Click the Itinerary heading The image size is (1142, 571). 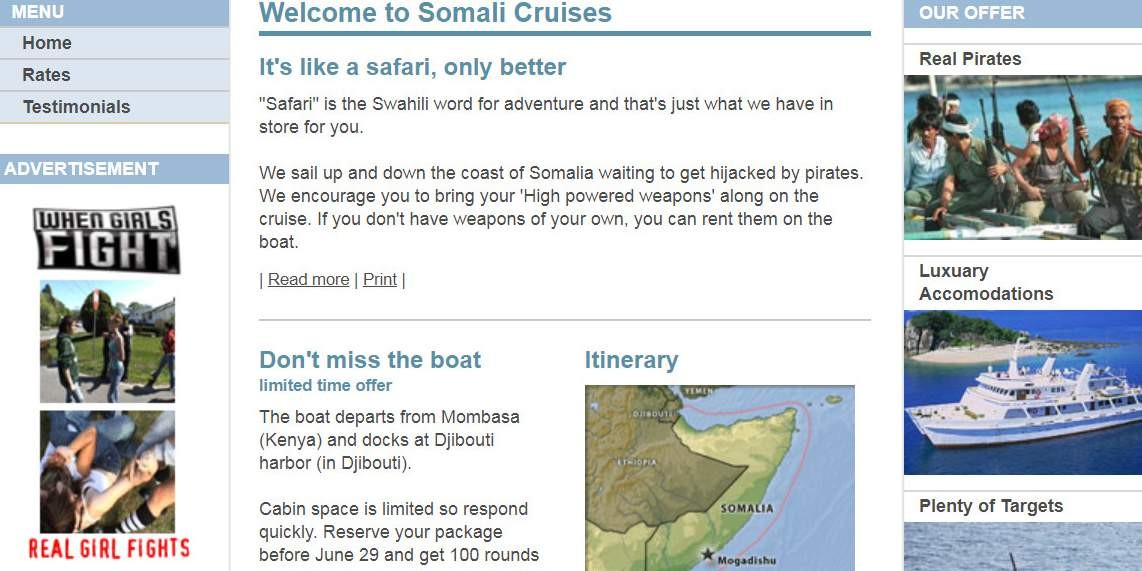tap(631, 360)
